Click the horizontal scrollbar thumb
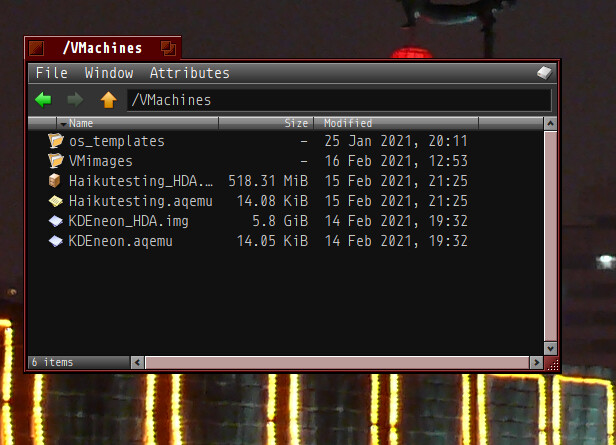Viewport: 616px width, 445px height. click(x=337, y=363)
